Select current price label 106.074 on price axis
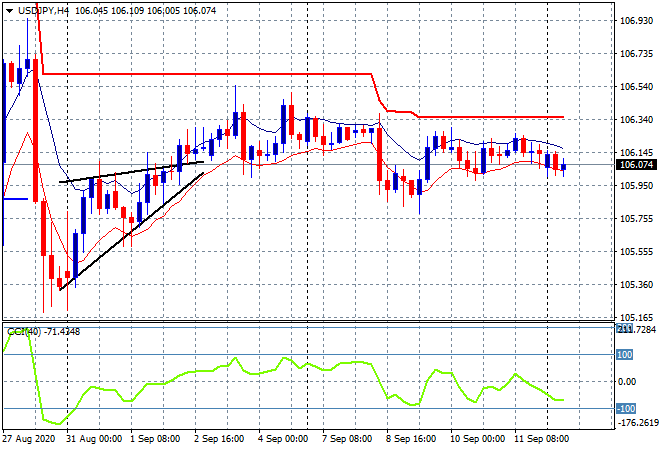This screenshot has width=660, height=450. point(636,165)
